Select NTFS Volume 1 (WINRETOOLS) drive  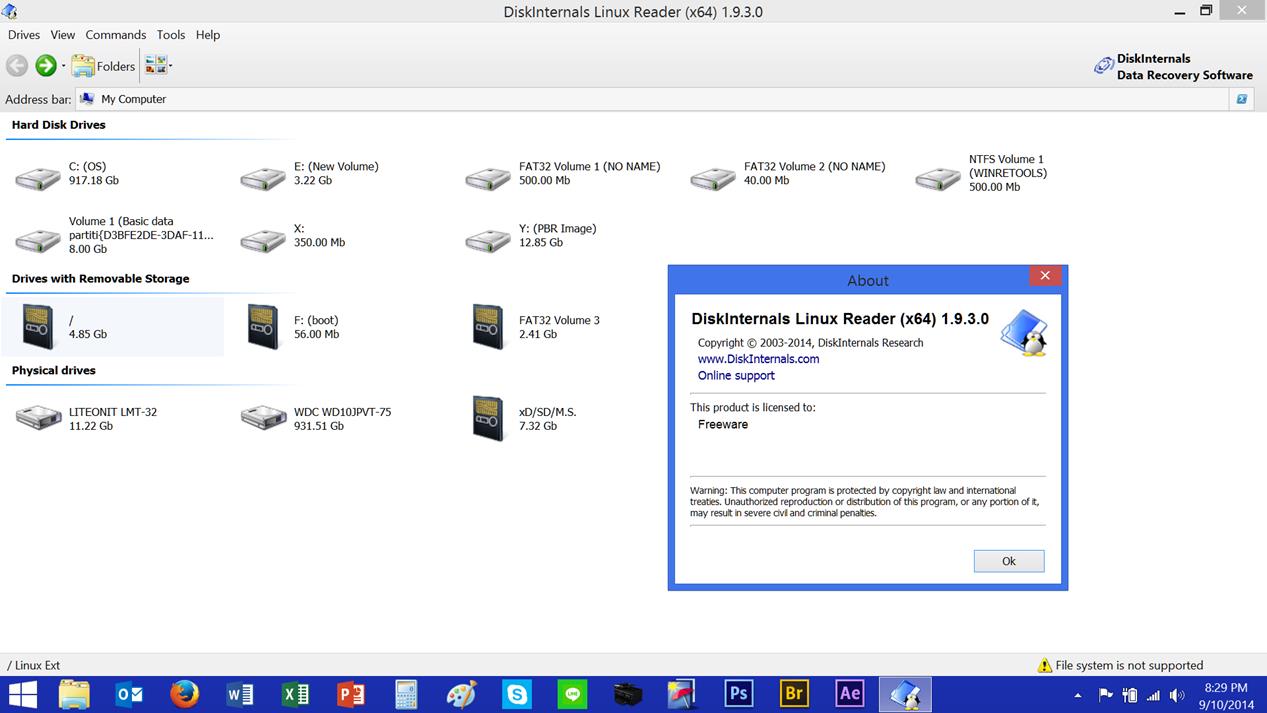click(x=981, y=173)
